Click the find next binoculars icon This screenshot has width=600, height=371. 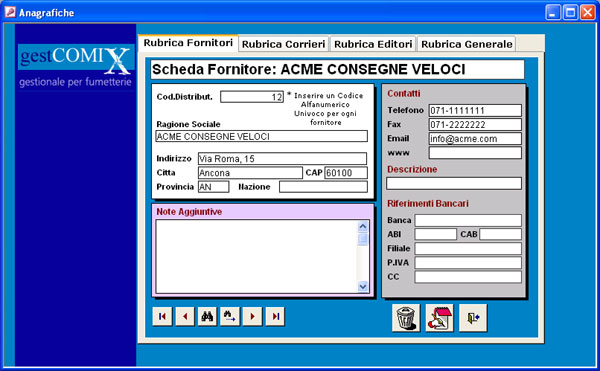230,316
